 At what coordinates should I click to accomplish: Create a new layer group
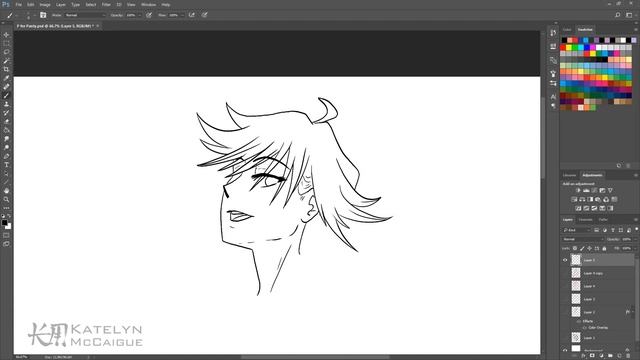coord(610,356)
